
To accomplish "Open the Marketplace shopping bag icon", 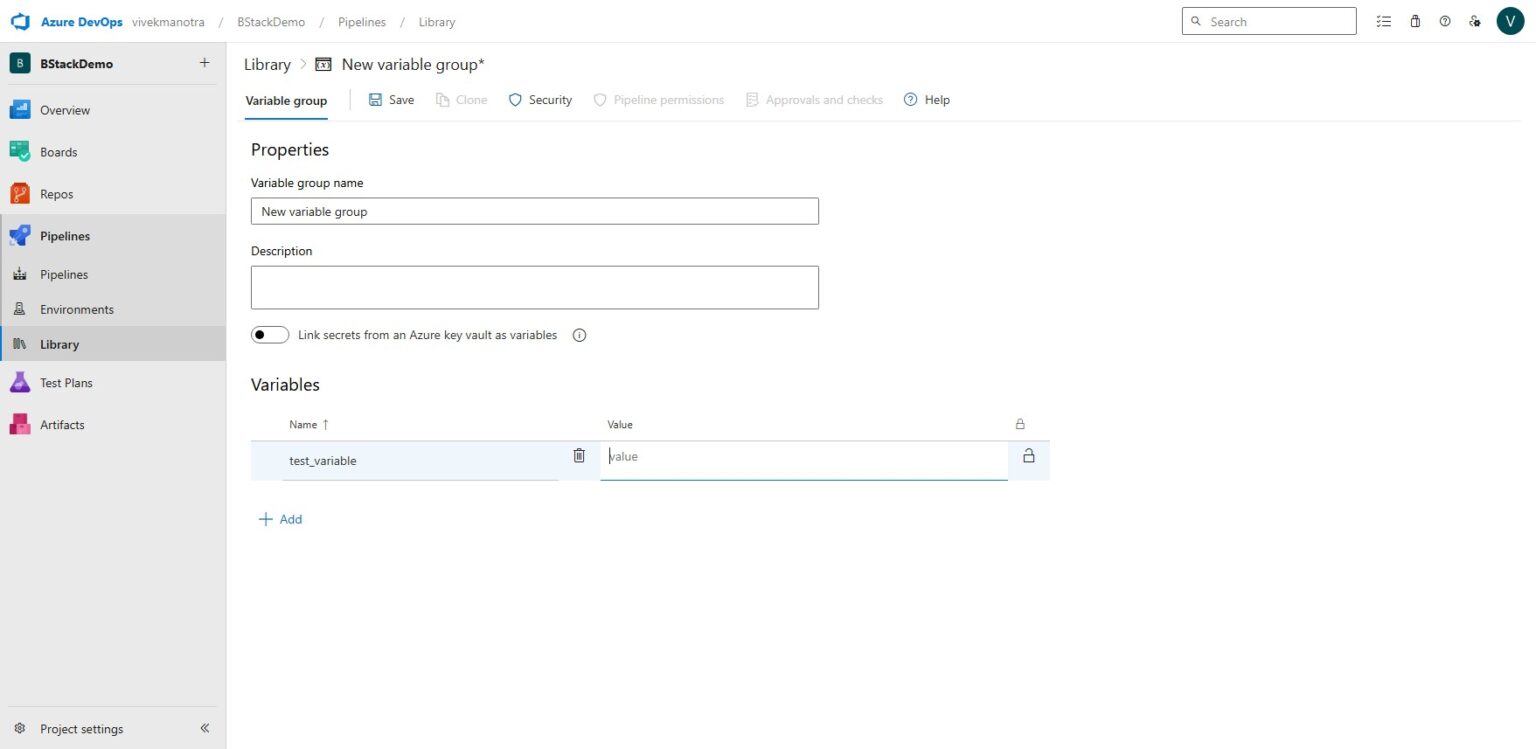I will (x=1415, y=21).
